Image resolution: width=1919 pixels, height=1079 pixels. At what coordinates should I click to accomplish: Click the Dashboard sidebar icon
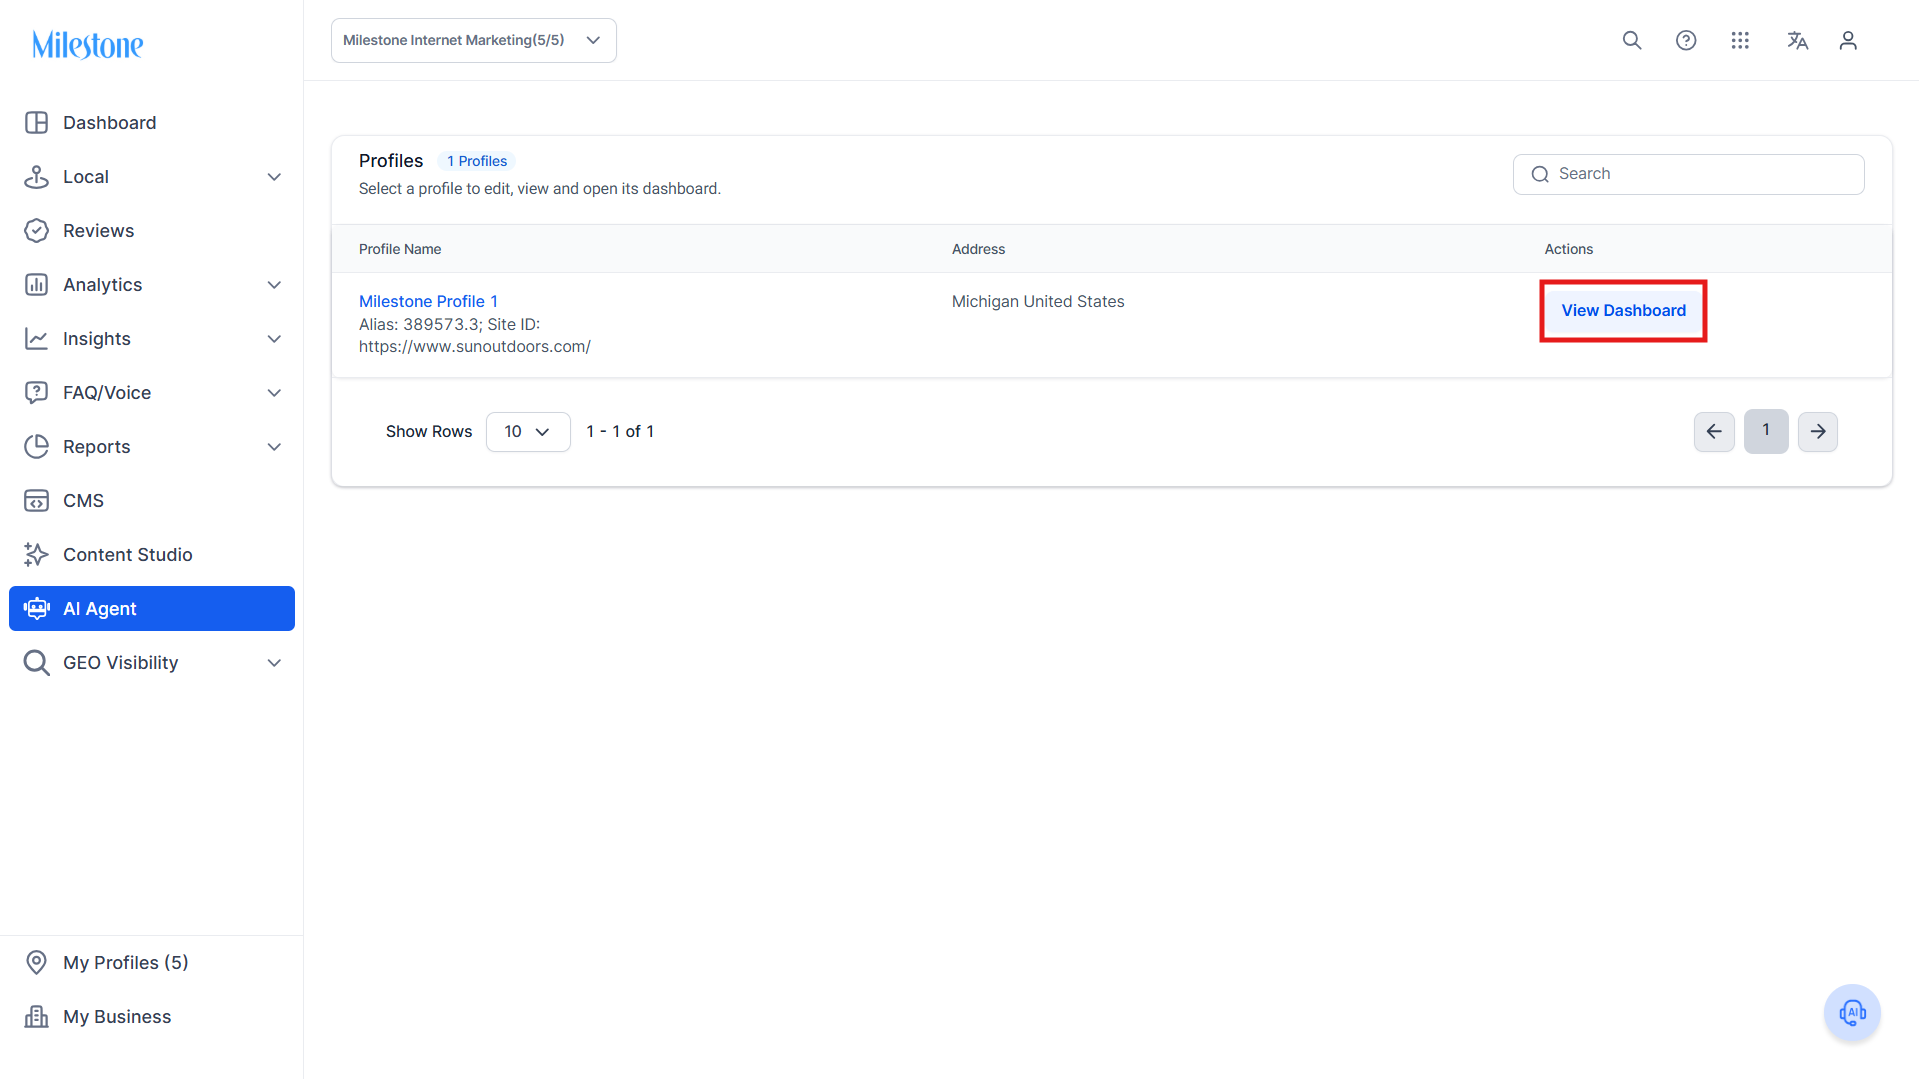(x=37, y=123)
